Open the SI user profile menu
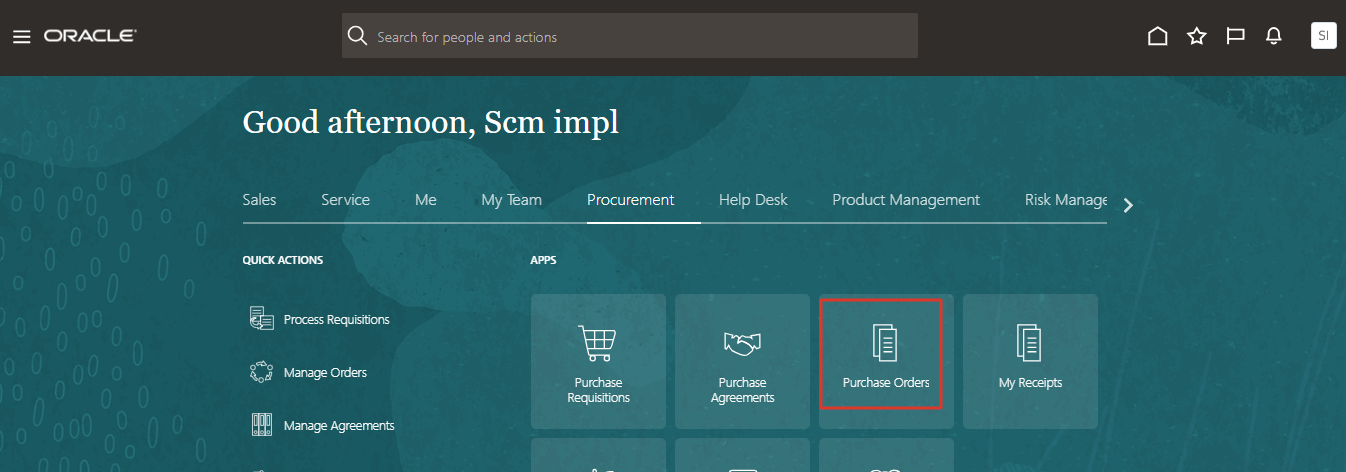The image size is (1346, 472). pyautogui.click(x=1323, y=36)
